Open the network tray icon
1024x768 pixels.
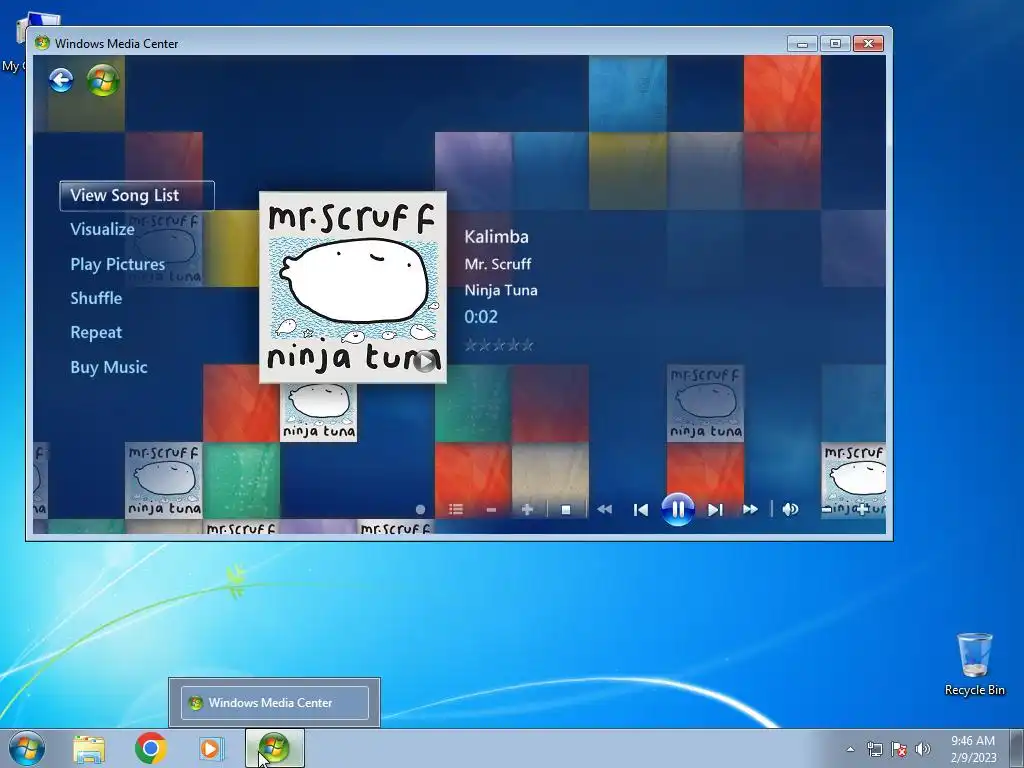click(874, 749)
